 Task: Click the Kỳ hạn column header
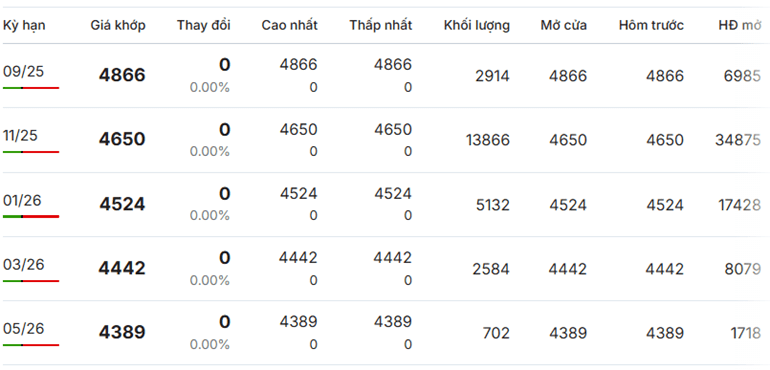[x=24, y=26]
